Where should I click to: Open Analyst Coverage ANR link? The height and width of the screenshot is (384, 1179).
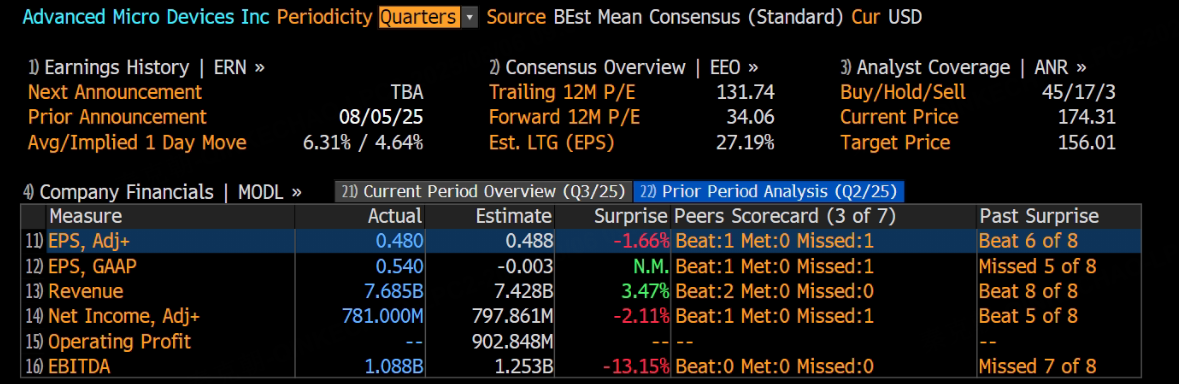click(x=963, y=68)
